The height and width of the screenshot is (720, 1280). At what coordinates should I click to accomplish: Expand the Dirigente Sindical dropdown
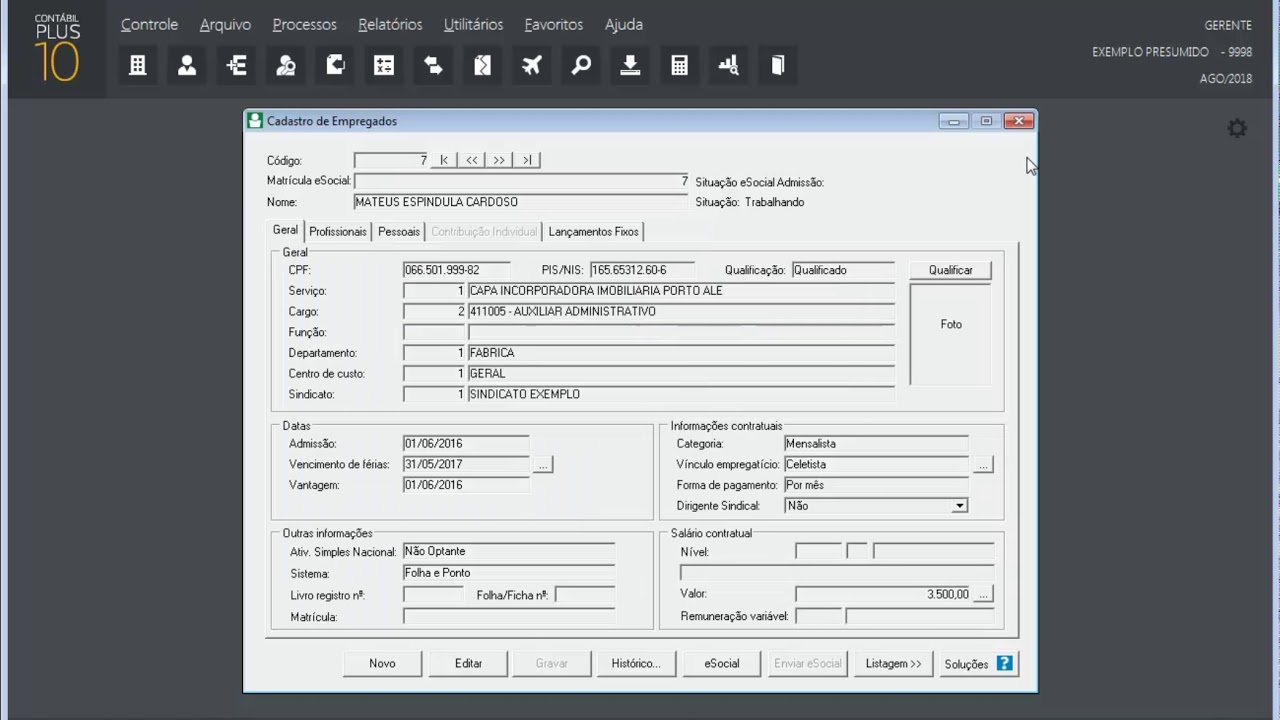(x=959, y=506)
